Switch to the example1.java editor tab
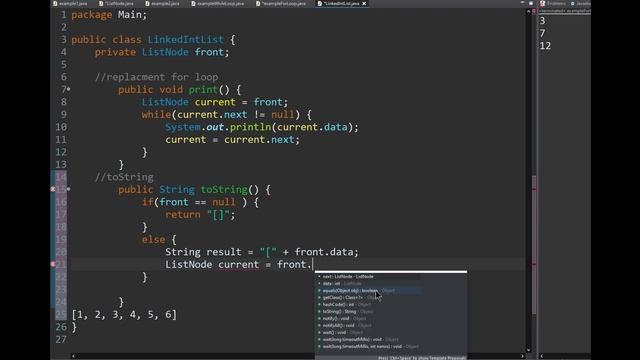 [69, 3]
